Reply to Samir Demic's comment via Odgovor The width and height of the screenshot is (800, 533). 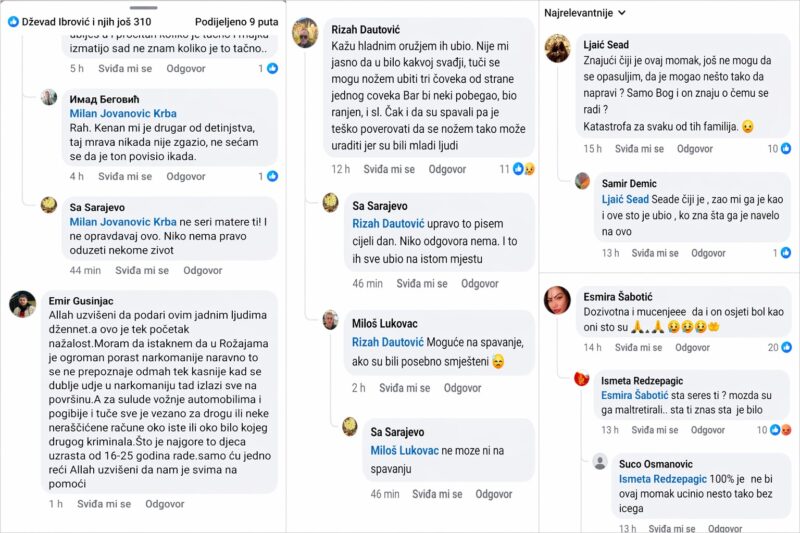(709, 253)
